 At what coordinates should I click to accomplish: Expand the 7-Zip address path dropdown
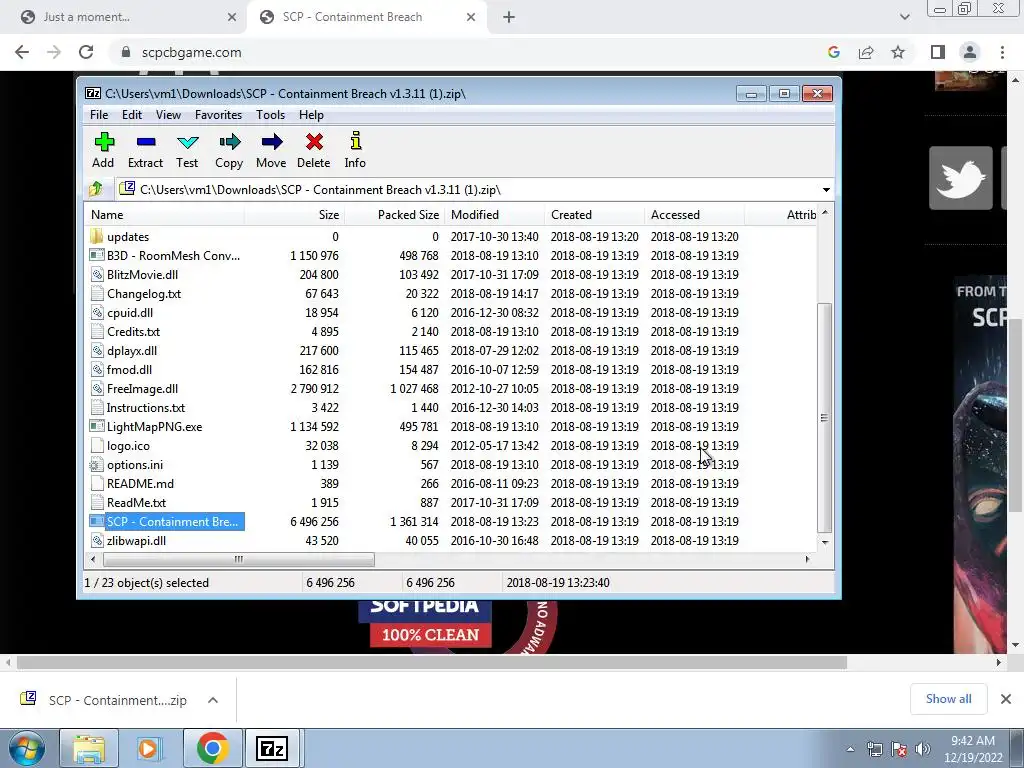(826, 189)
